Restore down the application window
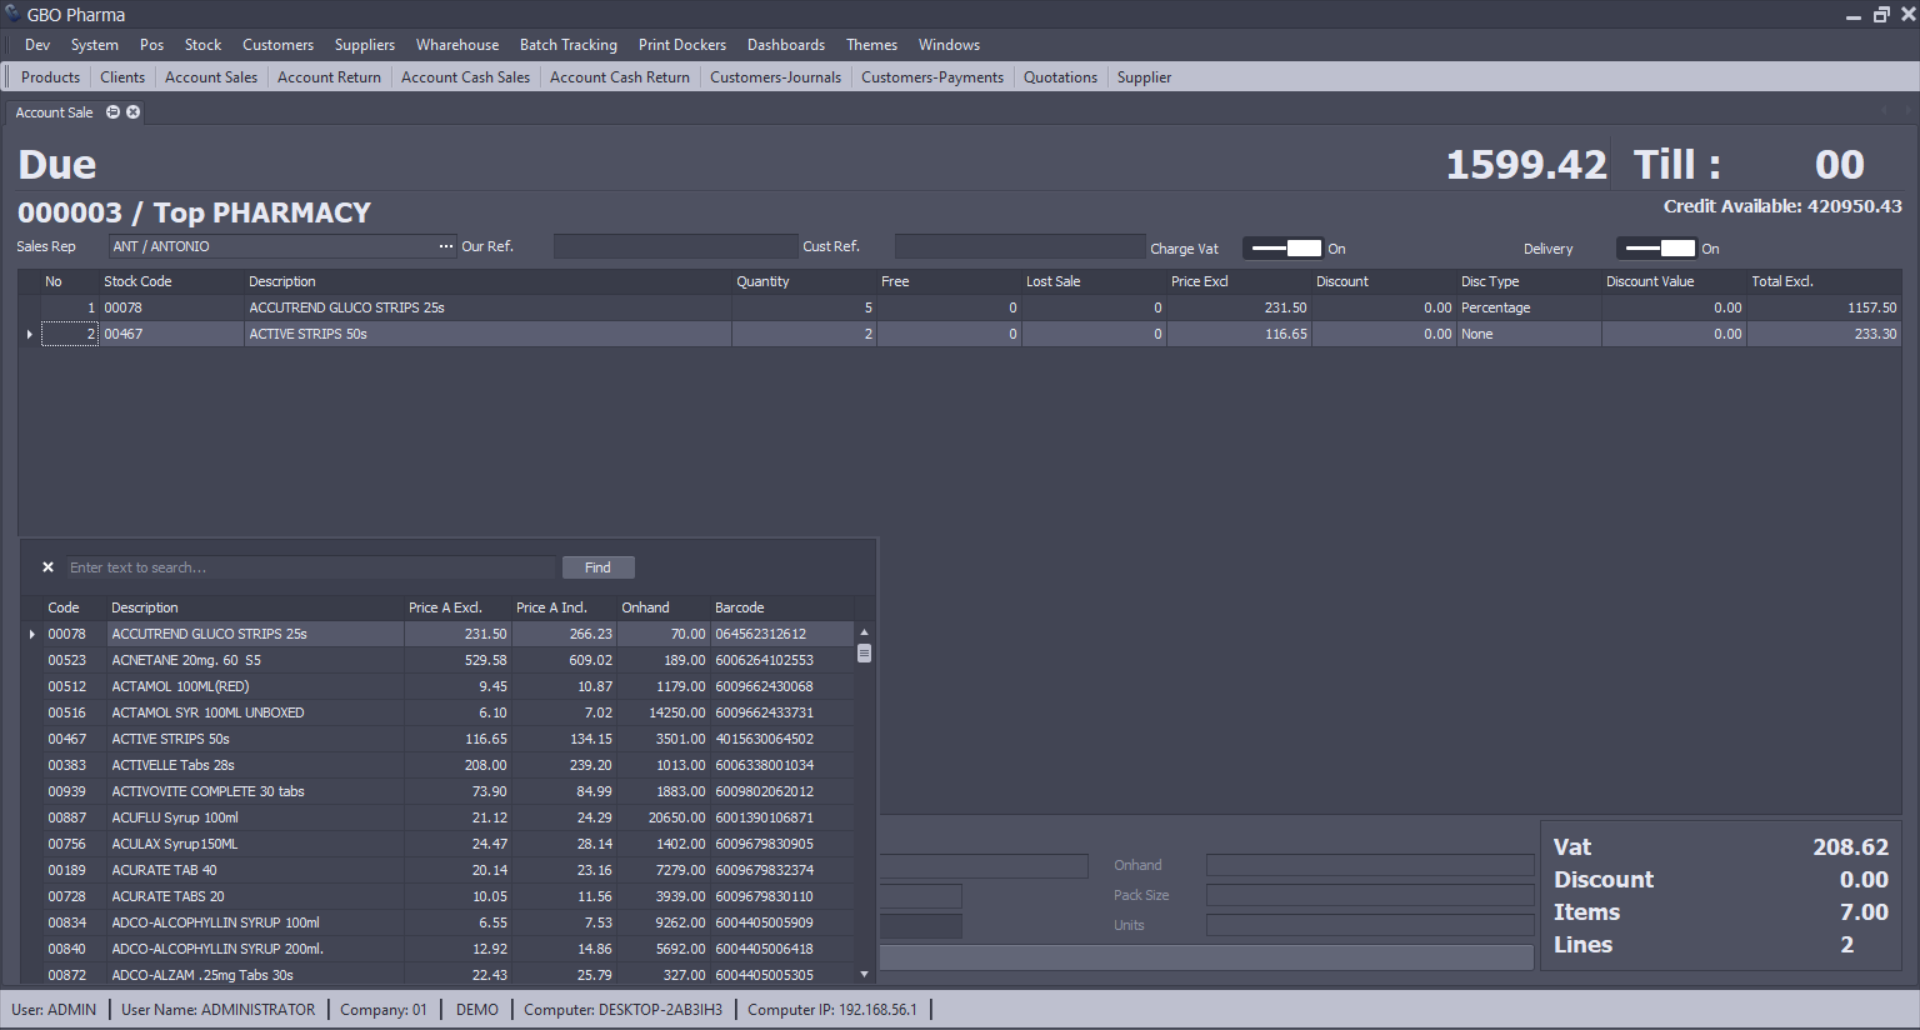This screenshot has width=1920, height=1030. (1881, 15)
